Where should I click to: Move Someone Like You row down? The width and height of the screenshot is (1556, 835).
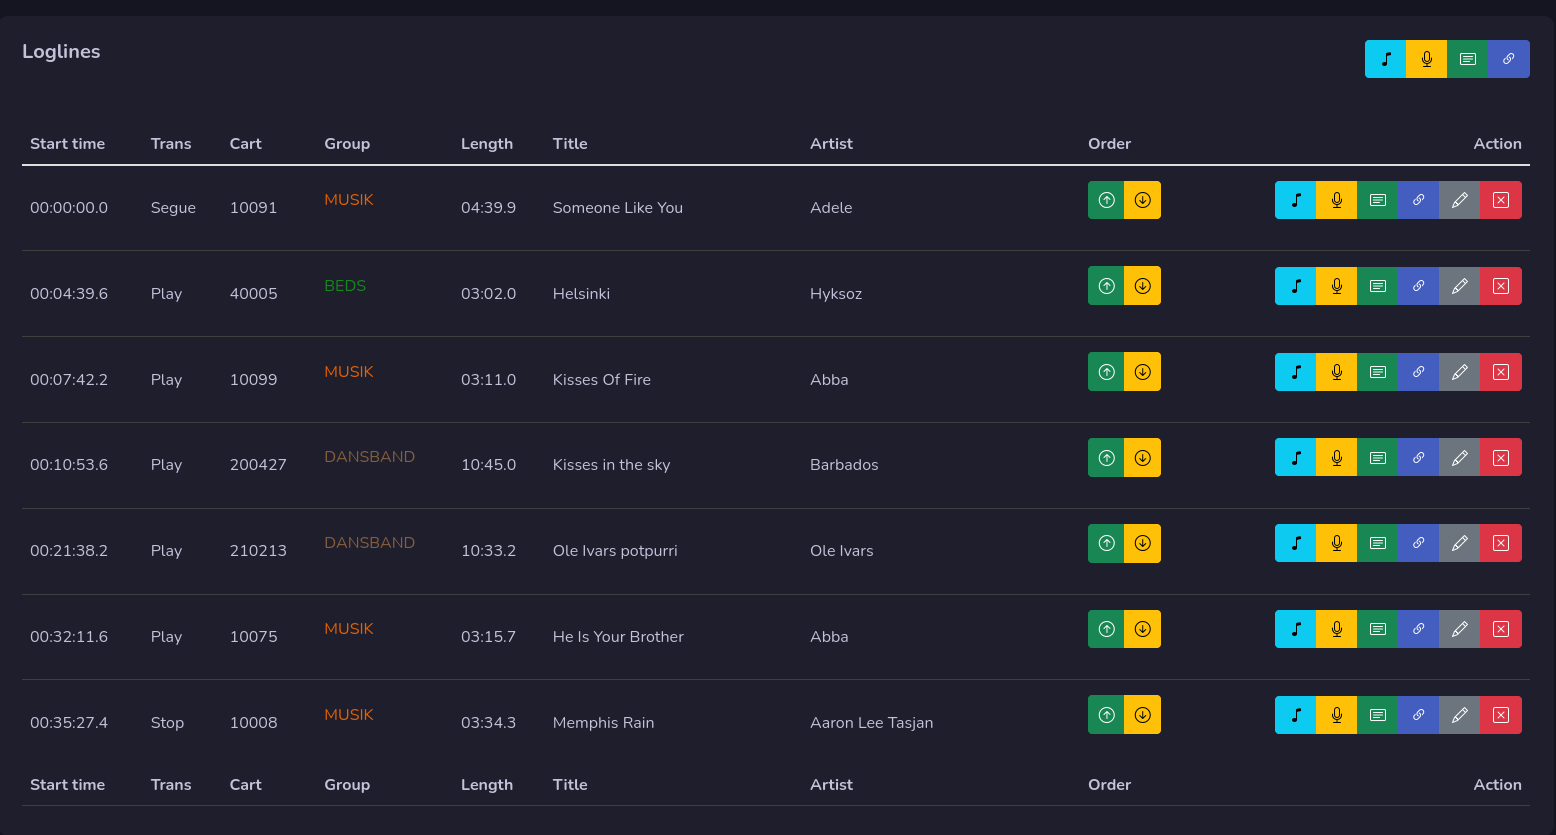pos(1142,200)
